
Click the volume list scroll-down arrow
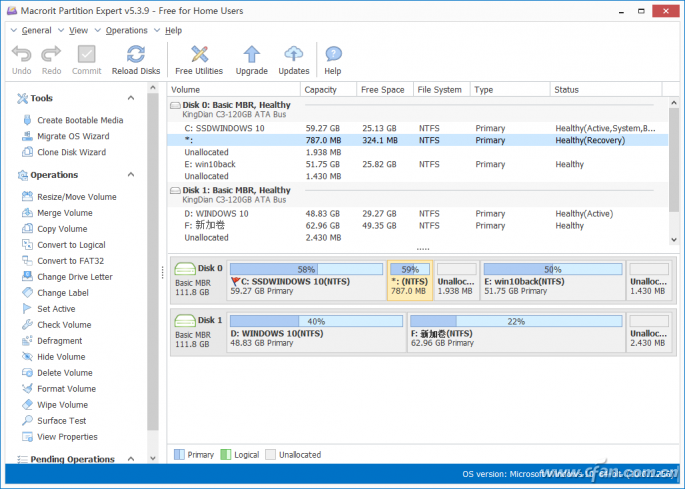(x=674, y=239)
